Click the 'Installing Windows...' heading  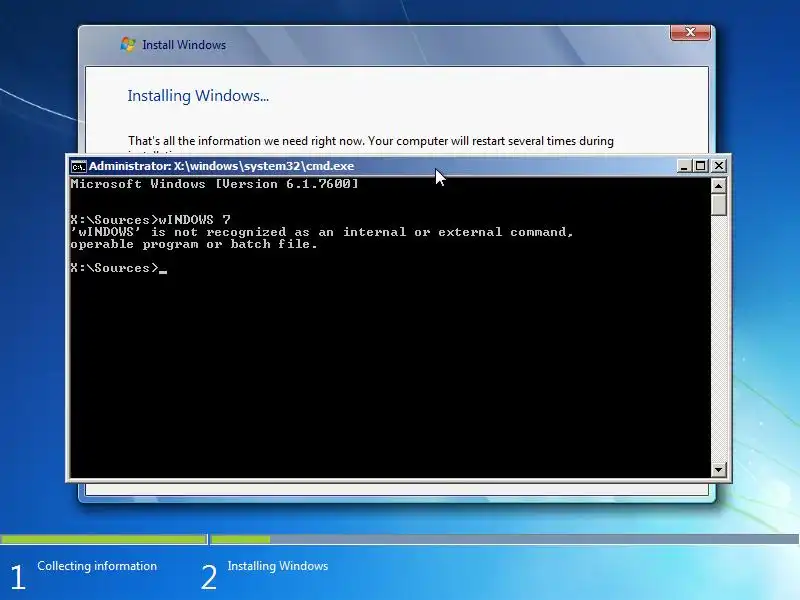[198, 96]
